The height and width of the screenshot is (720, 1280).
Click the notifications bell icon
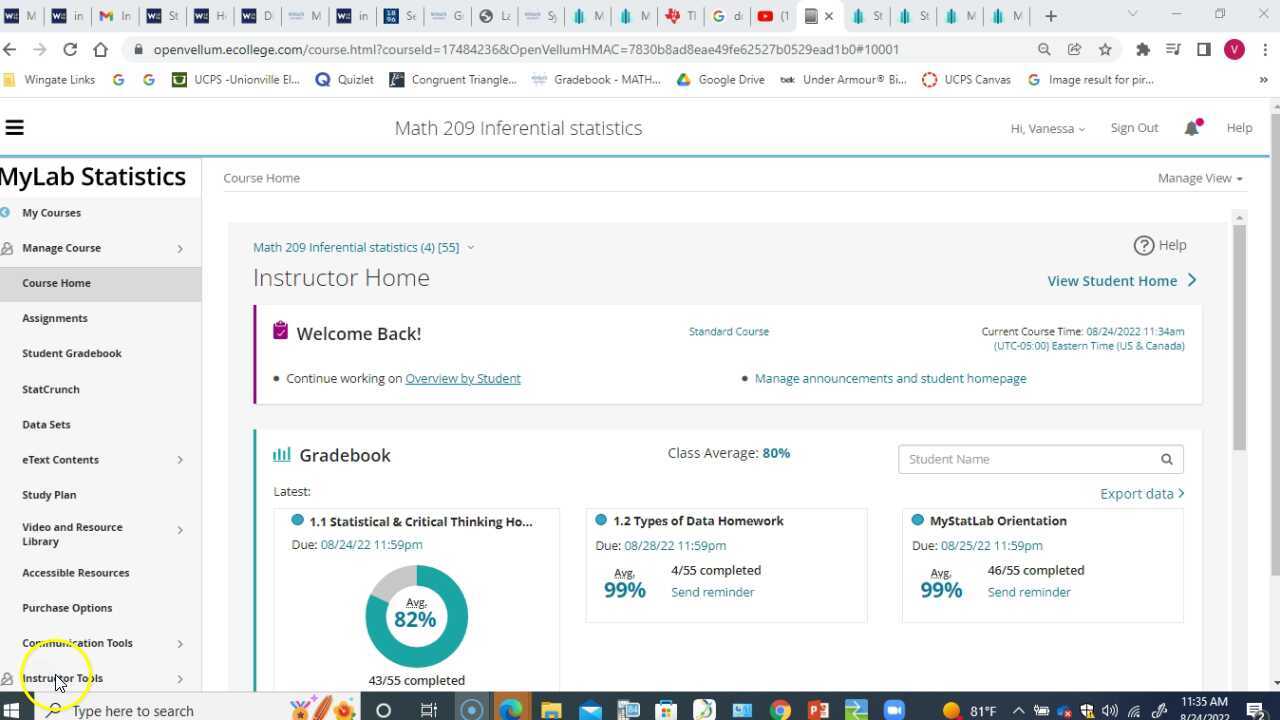[x=1191, y=127]
